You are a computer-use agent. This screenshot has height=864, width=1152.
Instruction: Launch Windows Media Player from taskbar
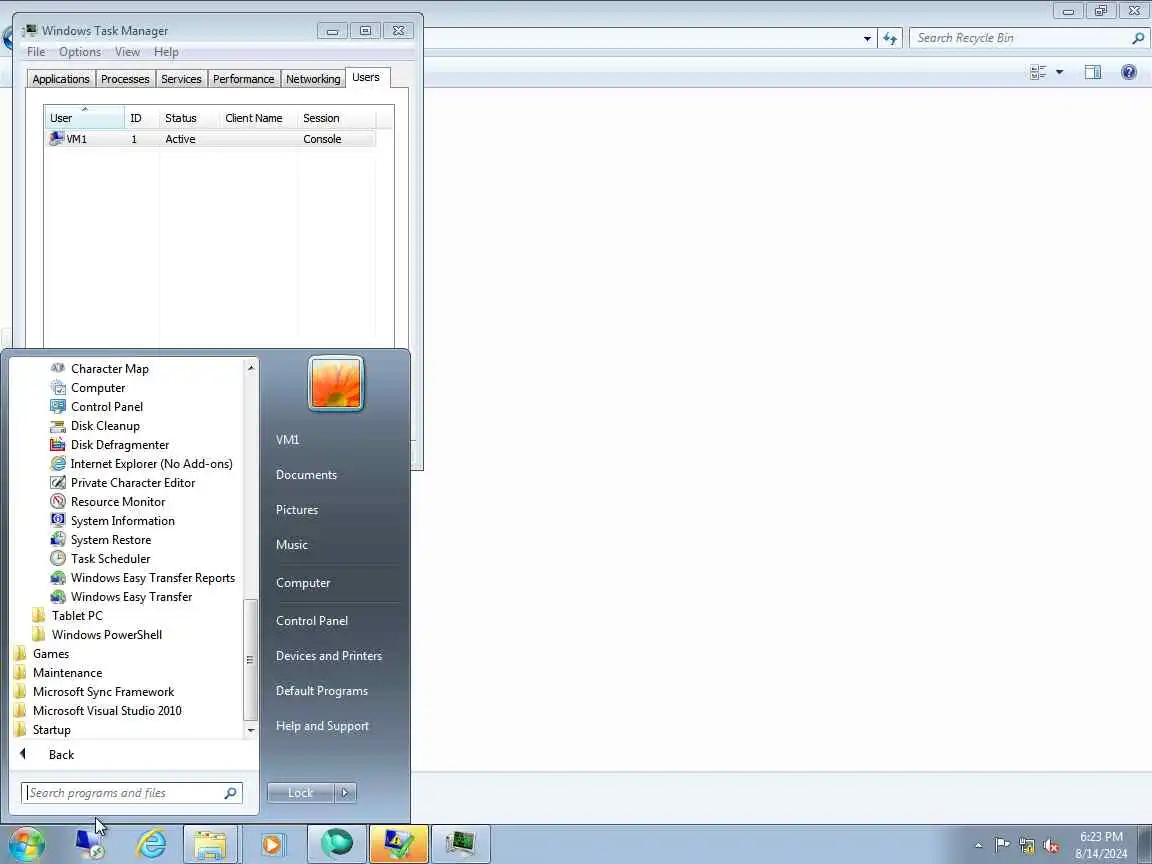tap(271, 844)
